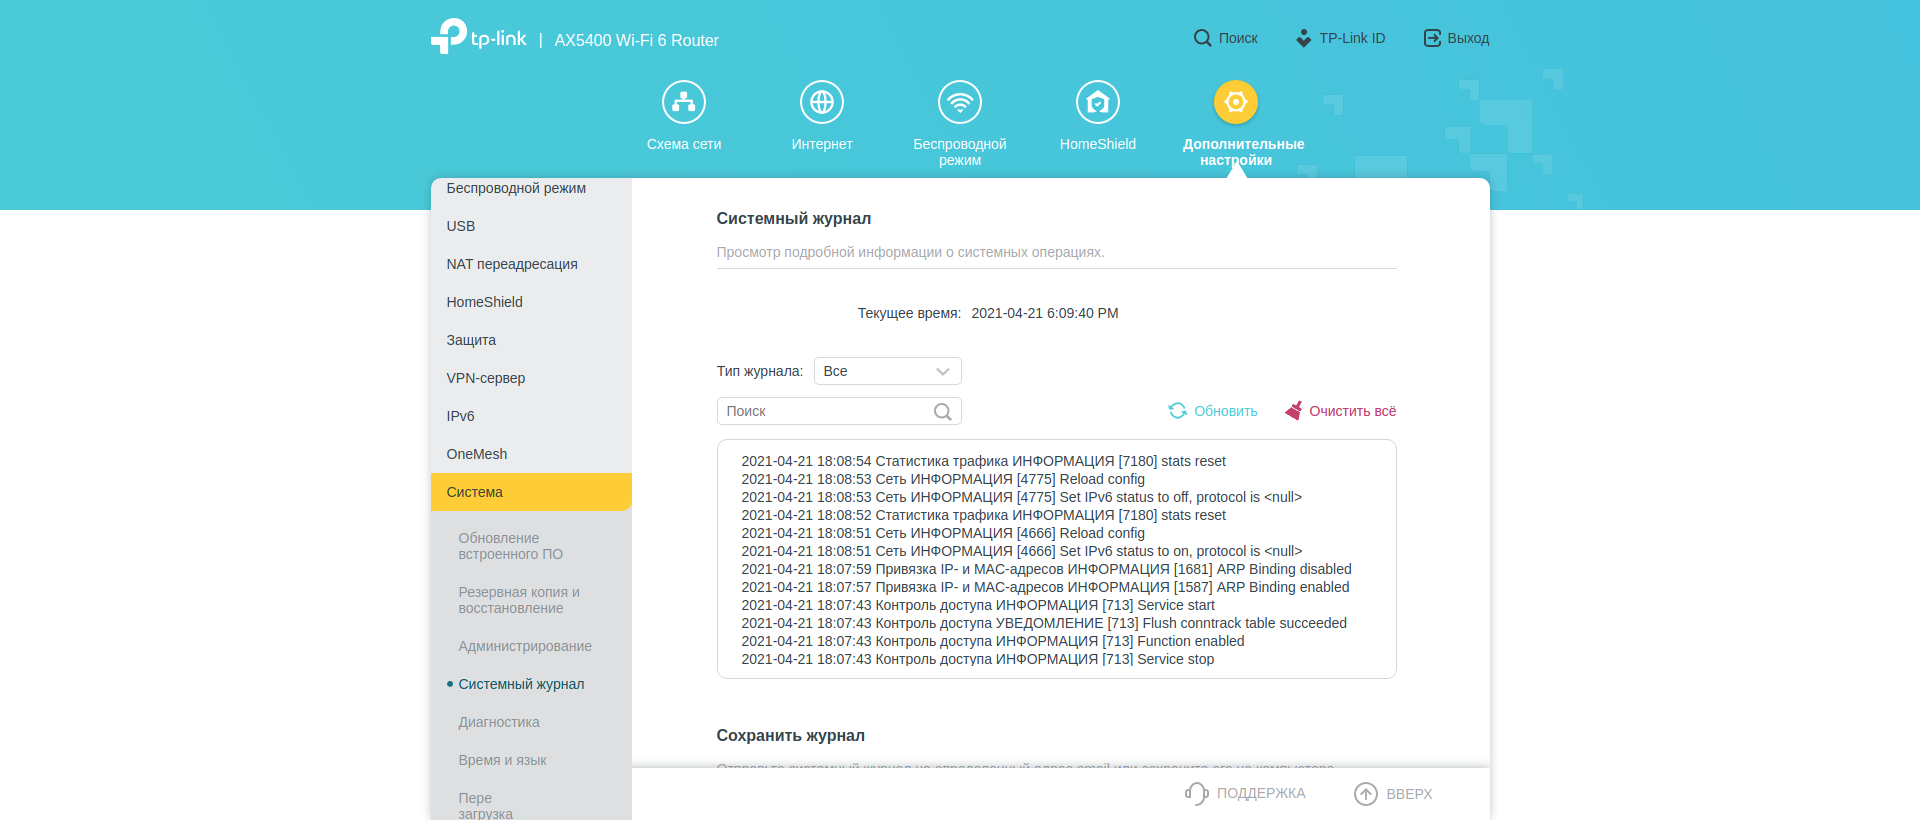Collapse the Система sidebar section

(531, 492)
